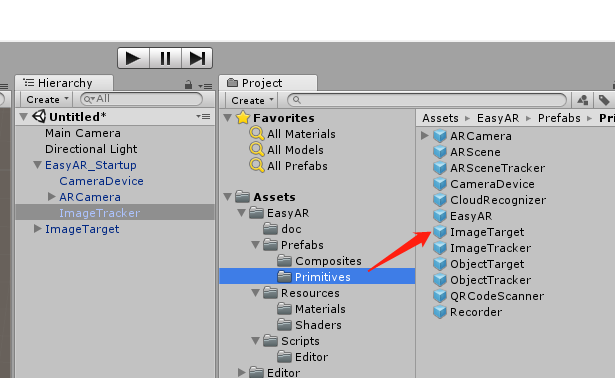Collapse the Assets folder arrow

pos(227,197)
